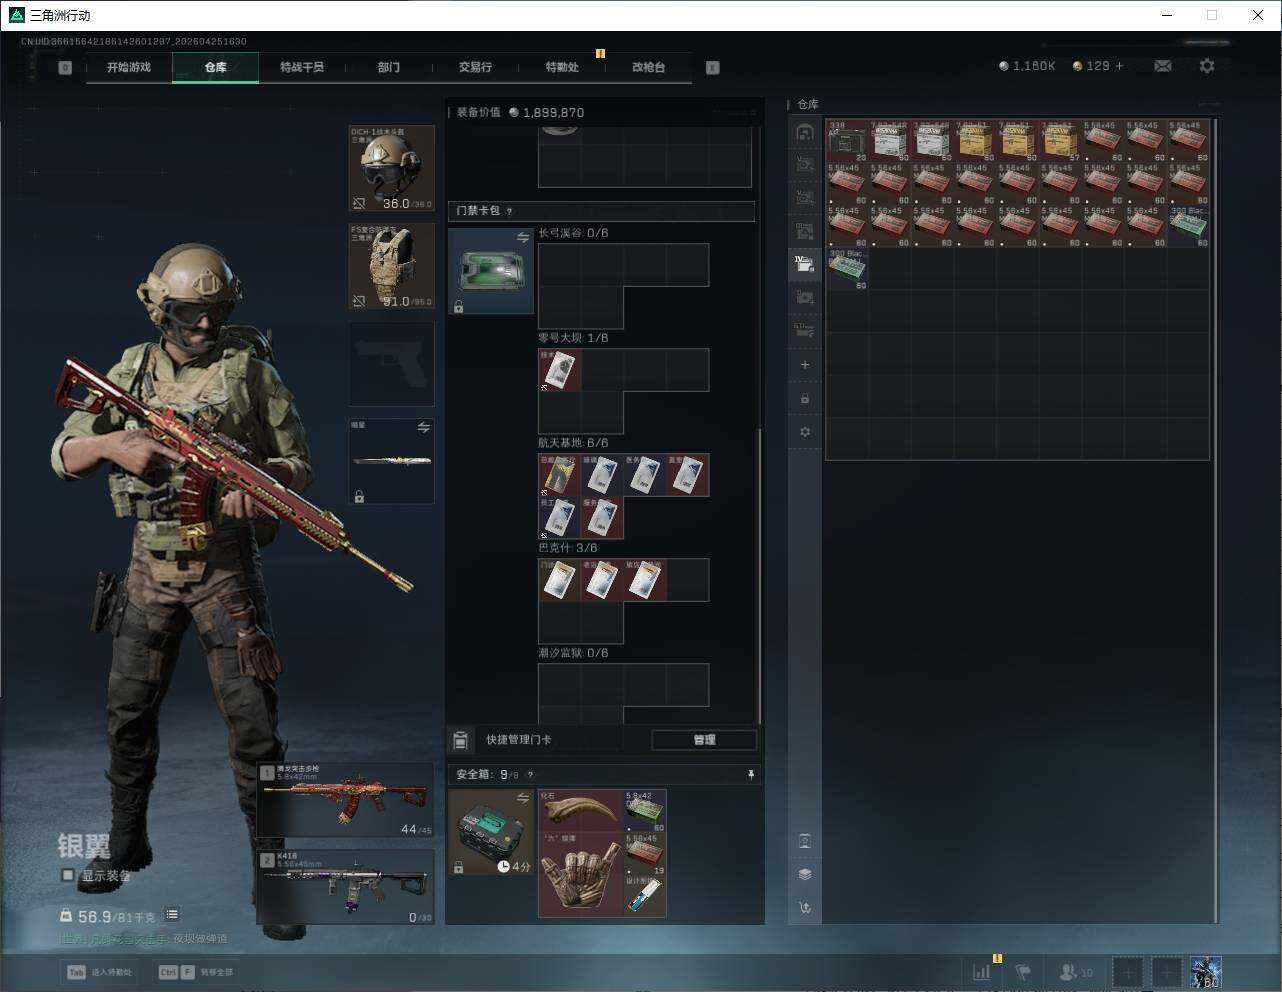Select the 5.56x45 ammo stack of 19

point(645,853)
